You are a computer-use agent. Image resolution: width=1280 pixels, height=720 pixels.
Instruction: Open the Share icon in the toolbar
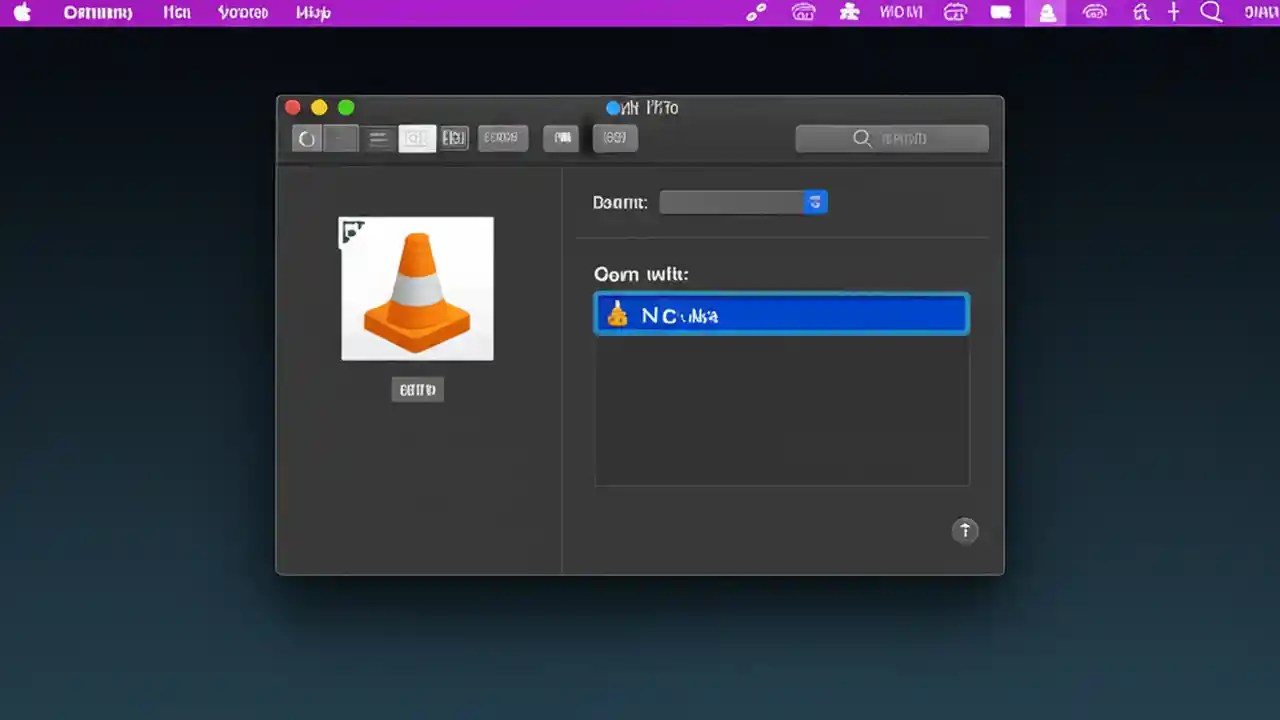(560, 138)
